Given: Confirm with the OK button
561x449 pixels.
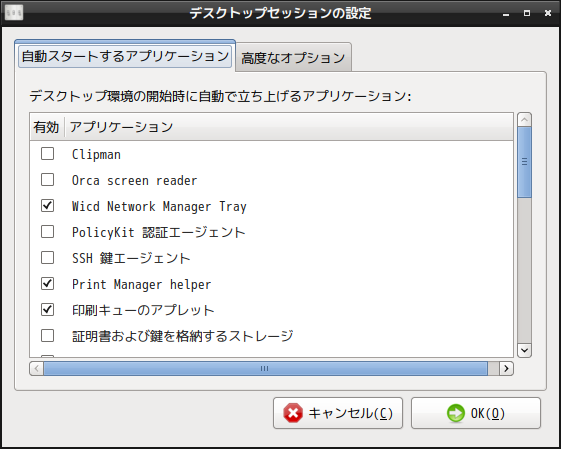Looking at the screenshot, I should pos(476,413).
